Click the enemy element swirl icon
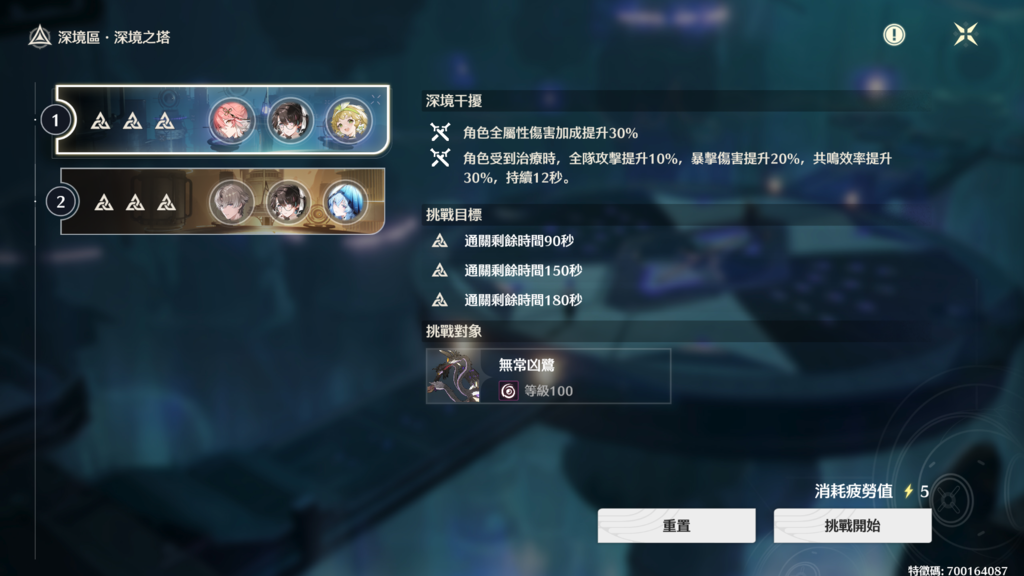Screen dimensions: 1024x576 point(508,391)
